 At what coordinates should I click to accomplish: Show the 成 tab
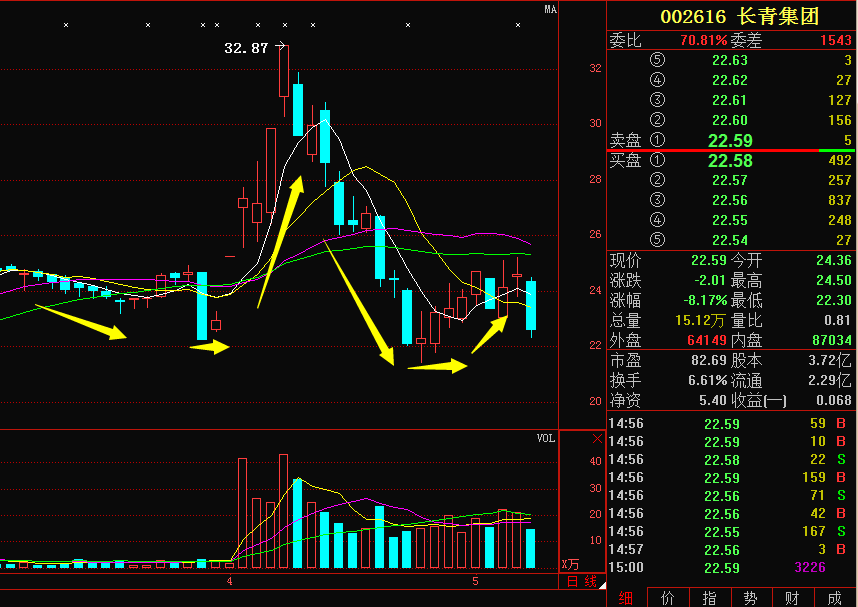pos(833,597)
